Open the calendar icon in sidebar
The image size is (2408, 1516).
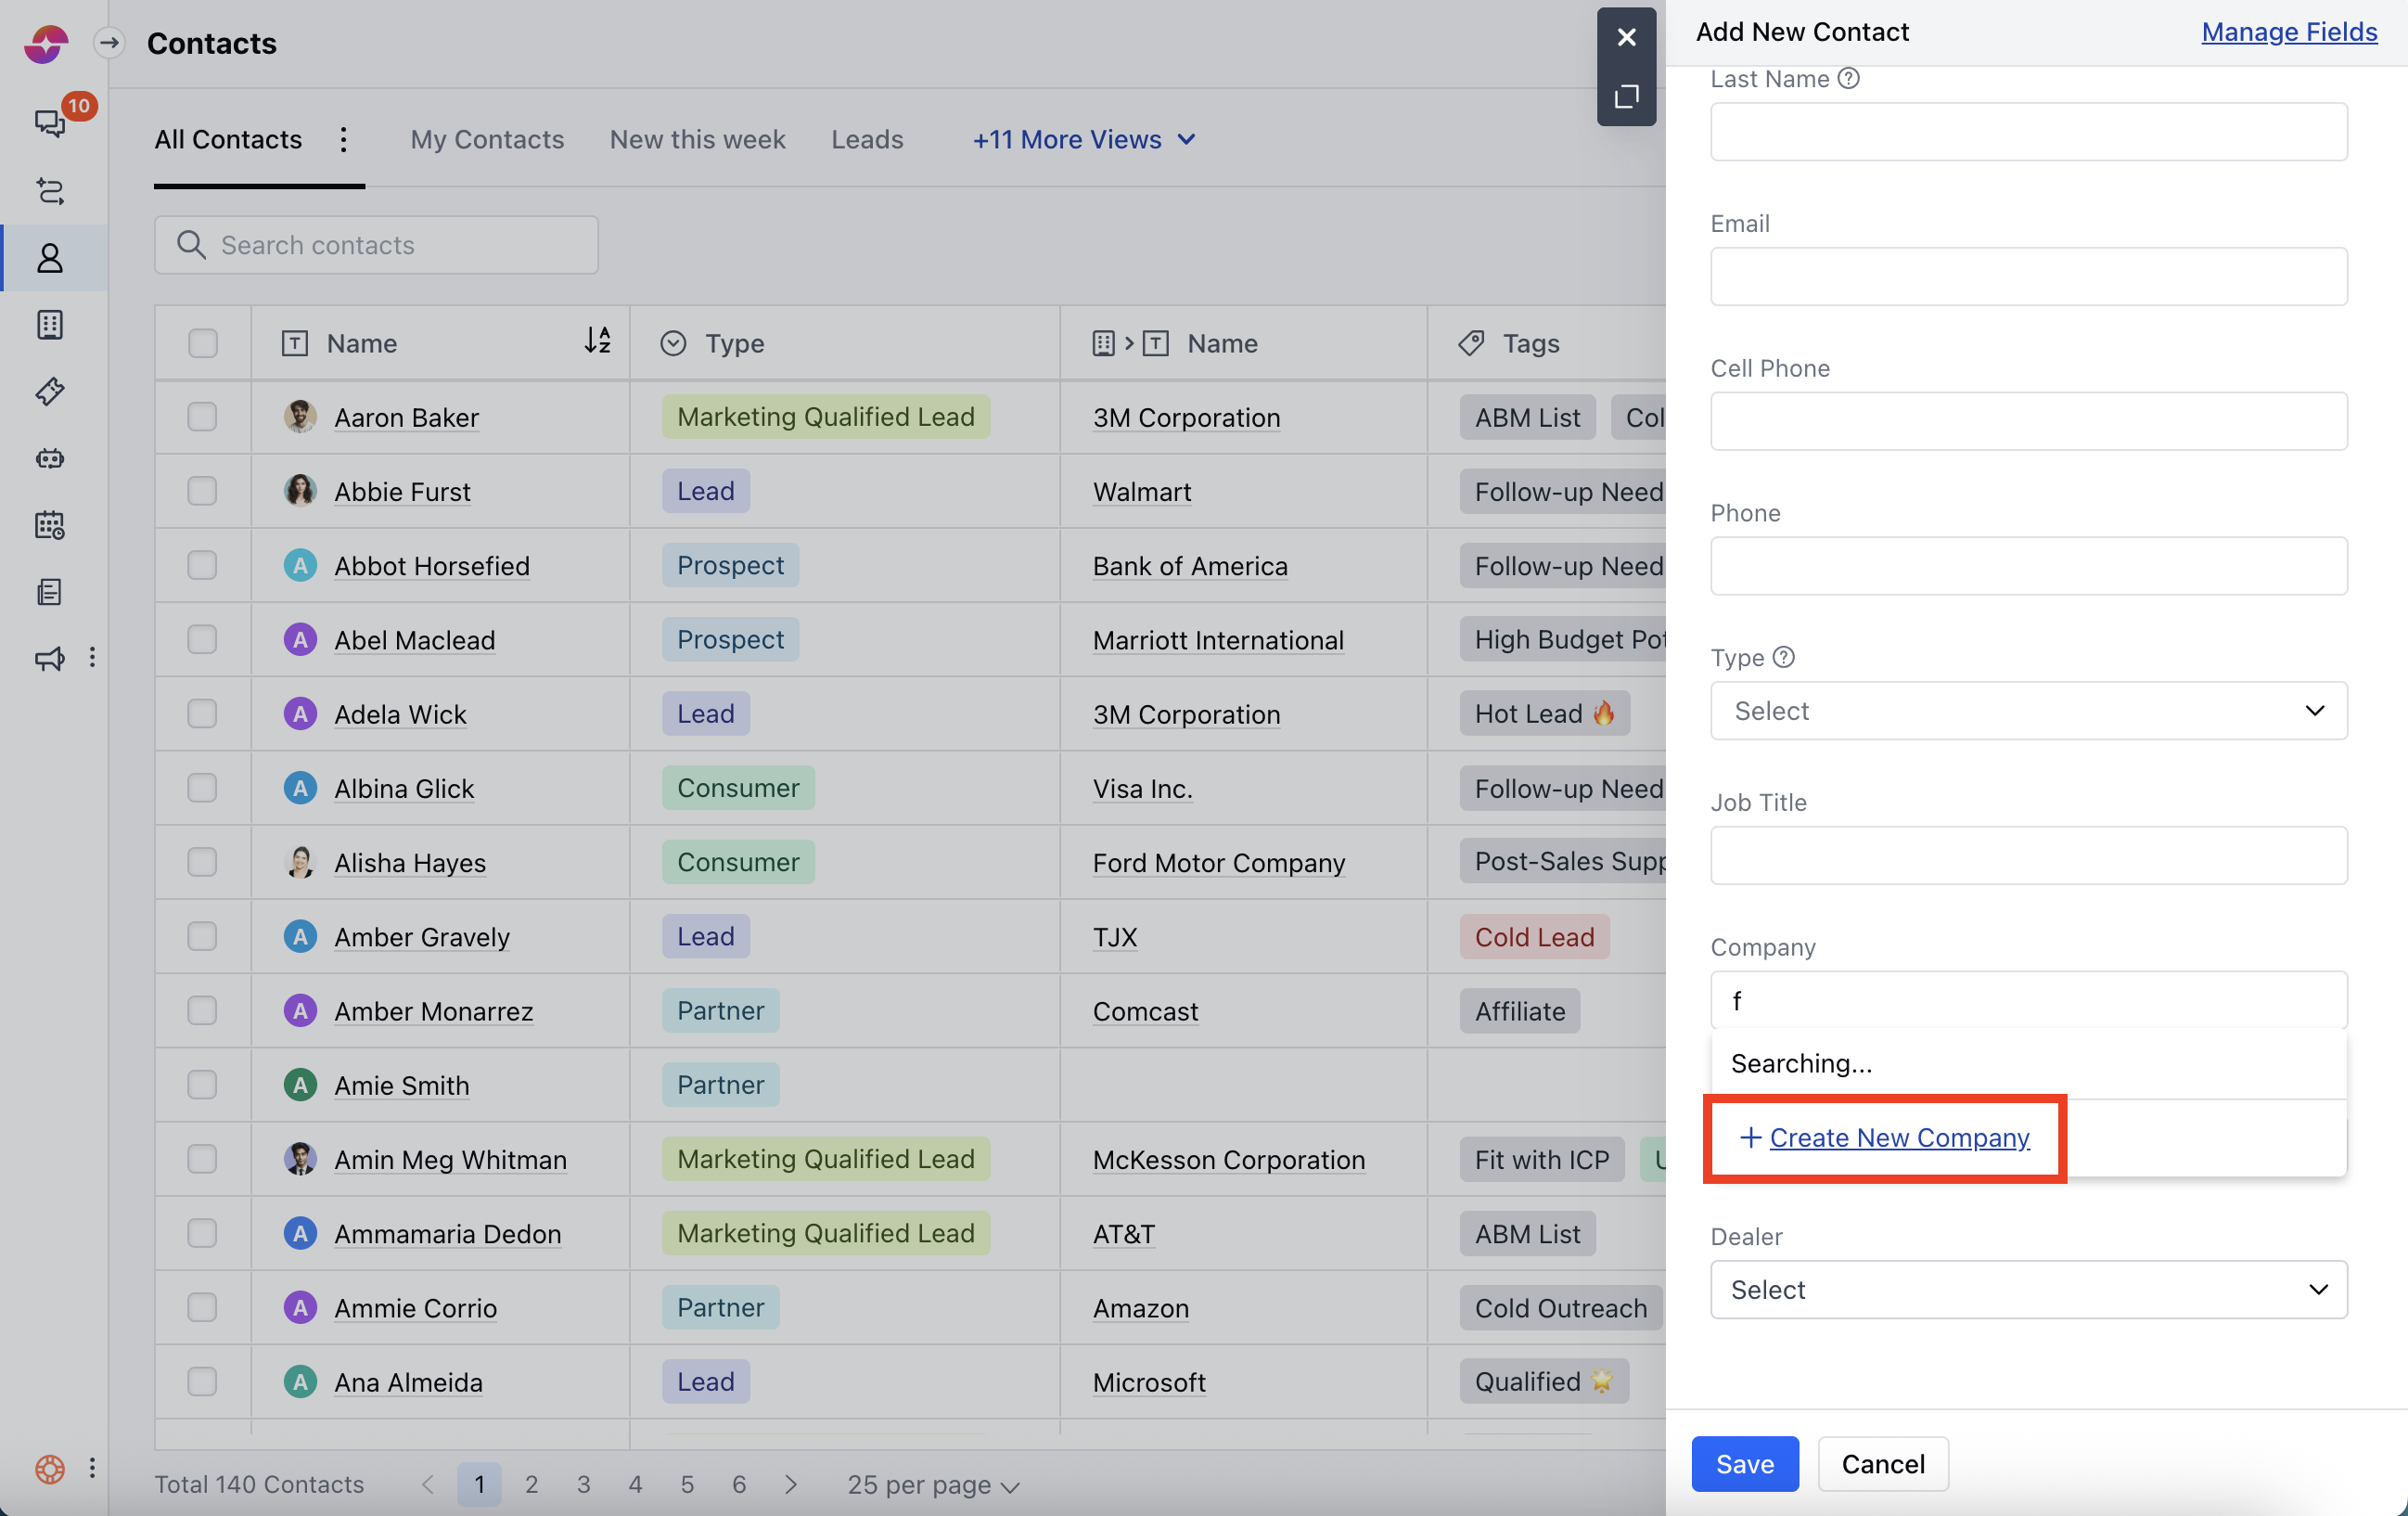tap(50, 525)
